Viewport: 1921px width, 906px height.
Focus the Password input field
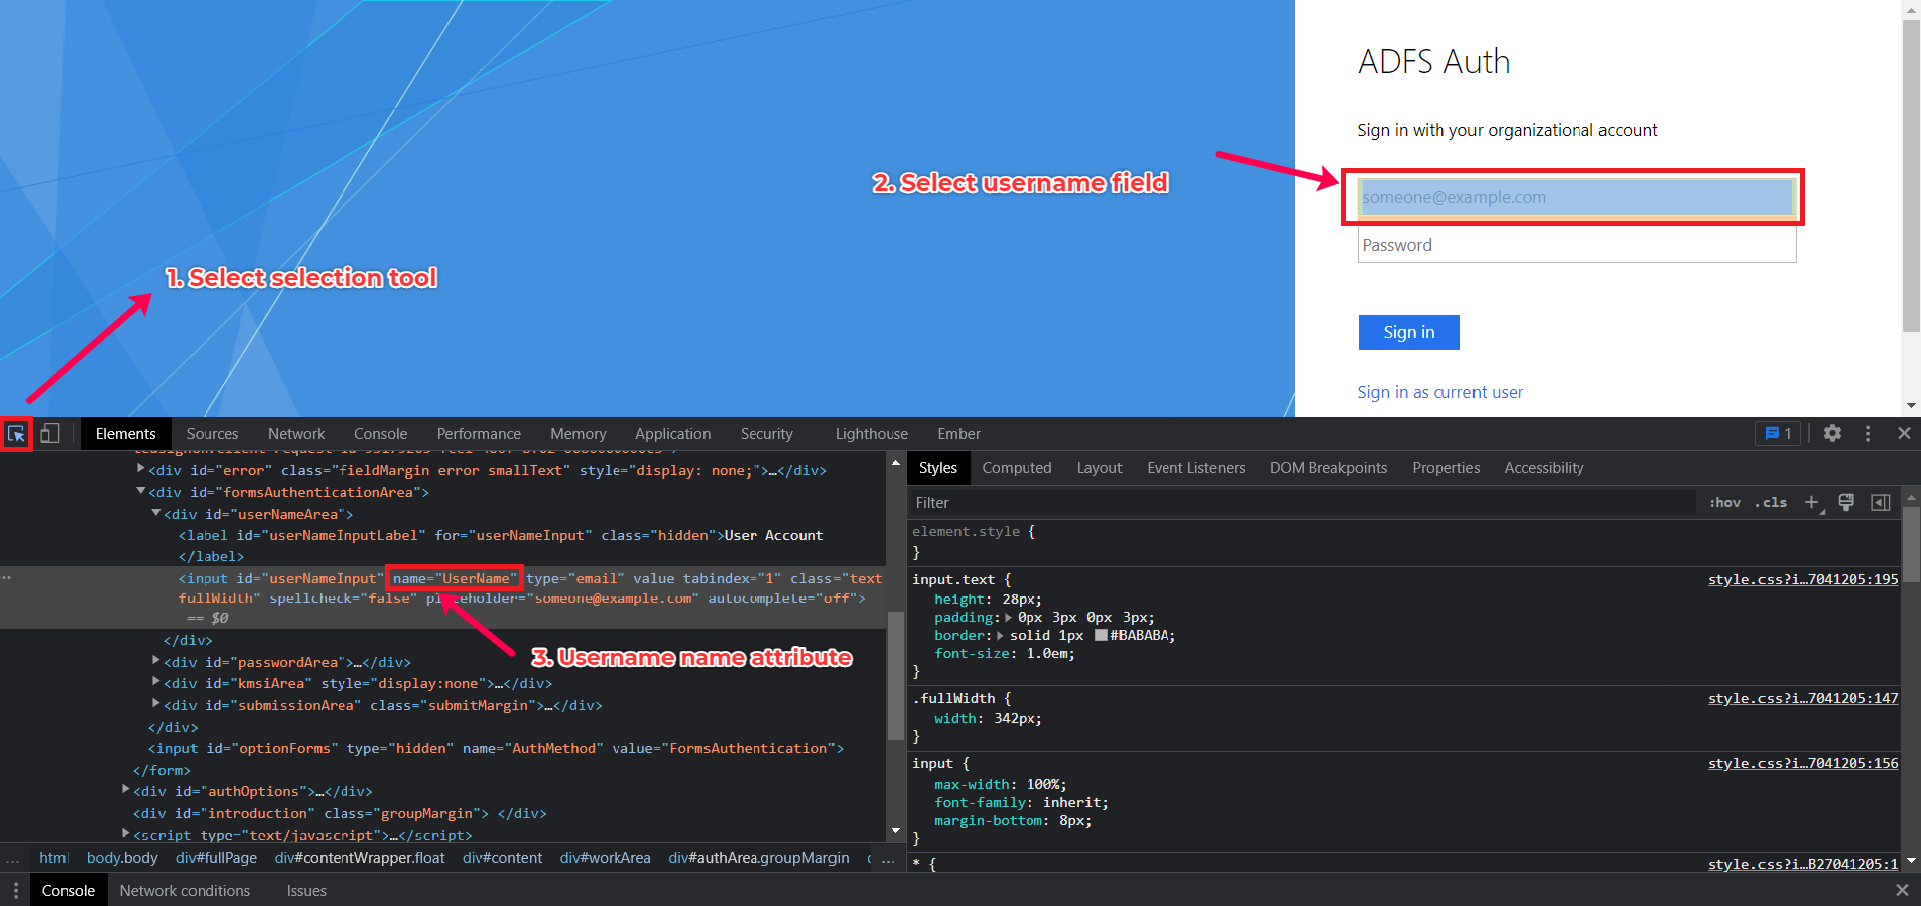pyautogui.click(x=1577, y=245)
